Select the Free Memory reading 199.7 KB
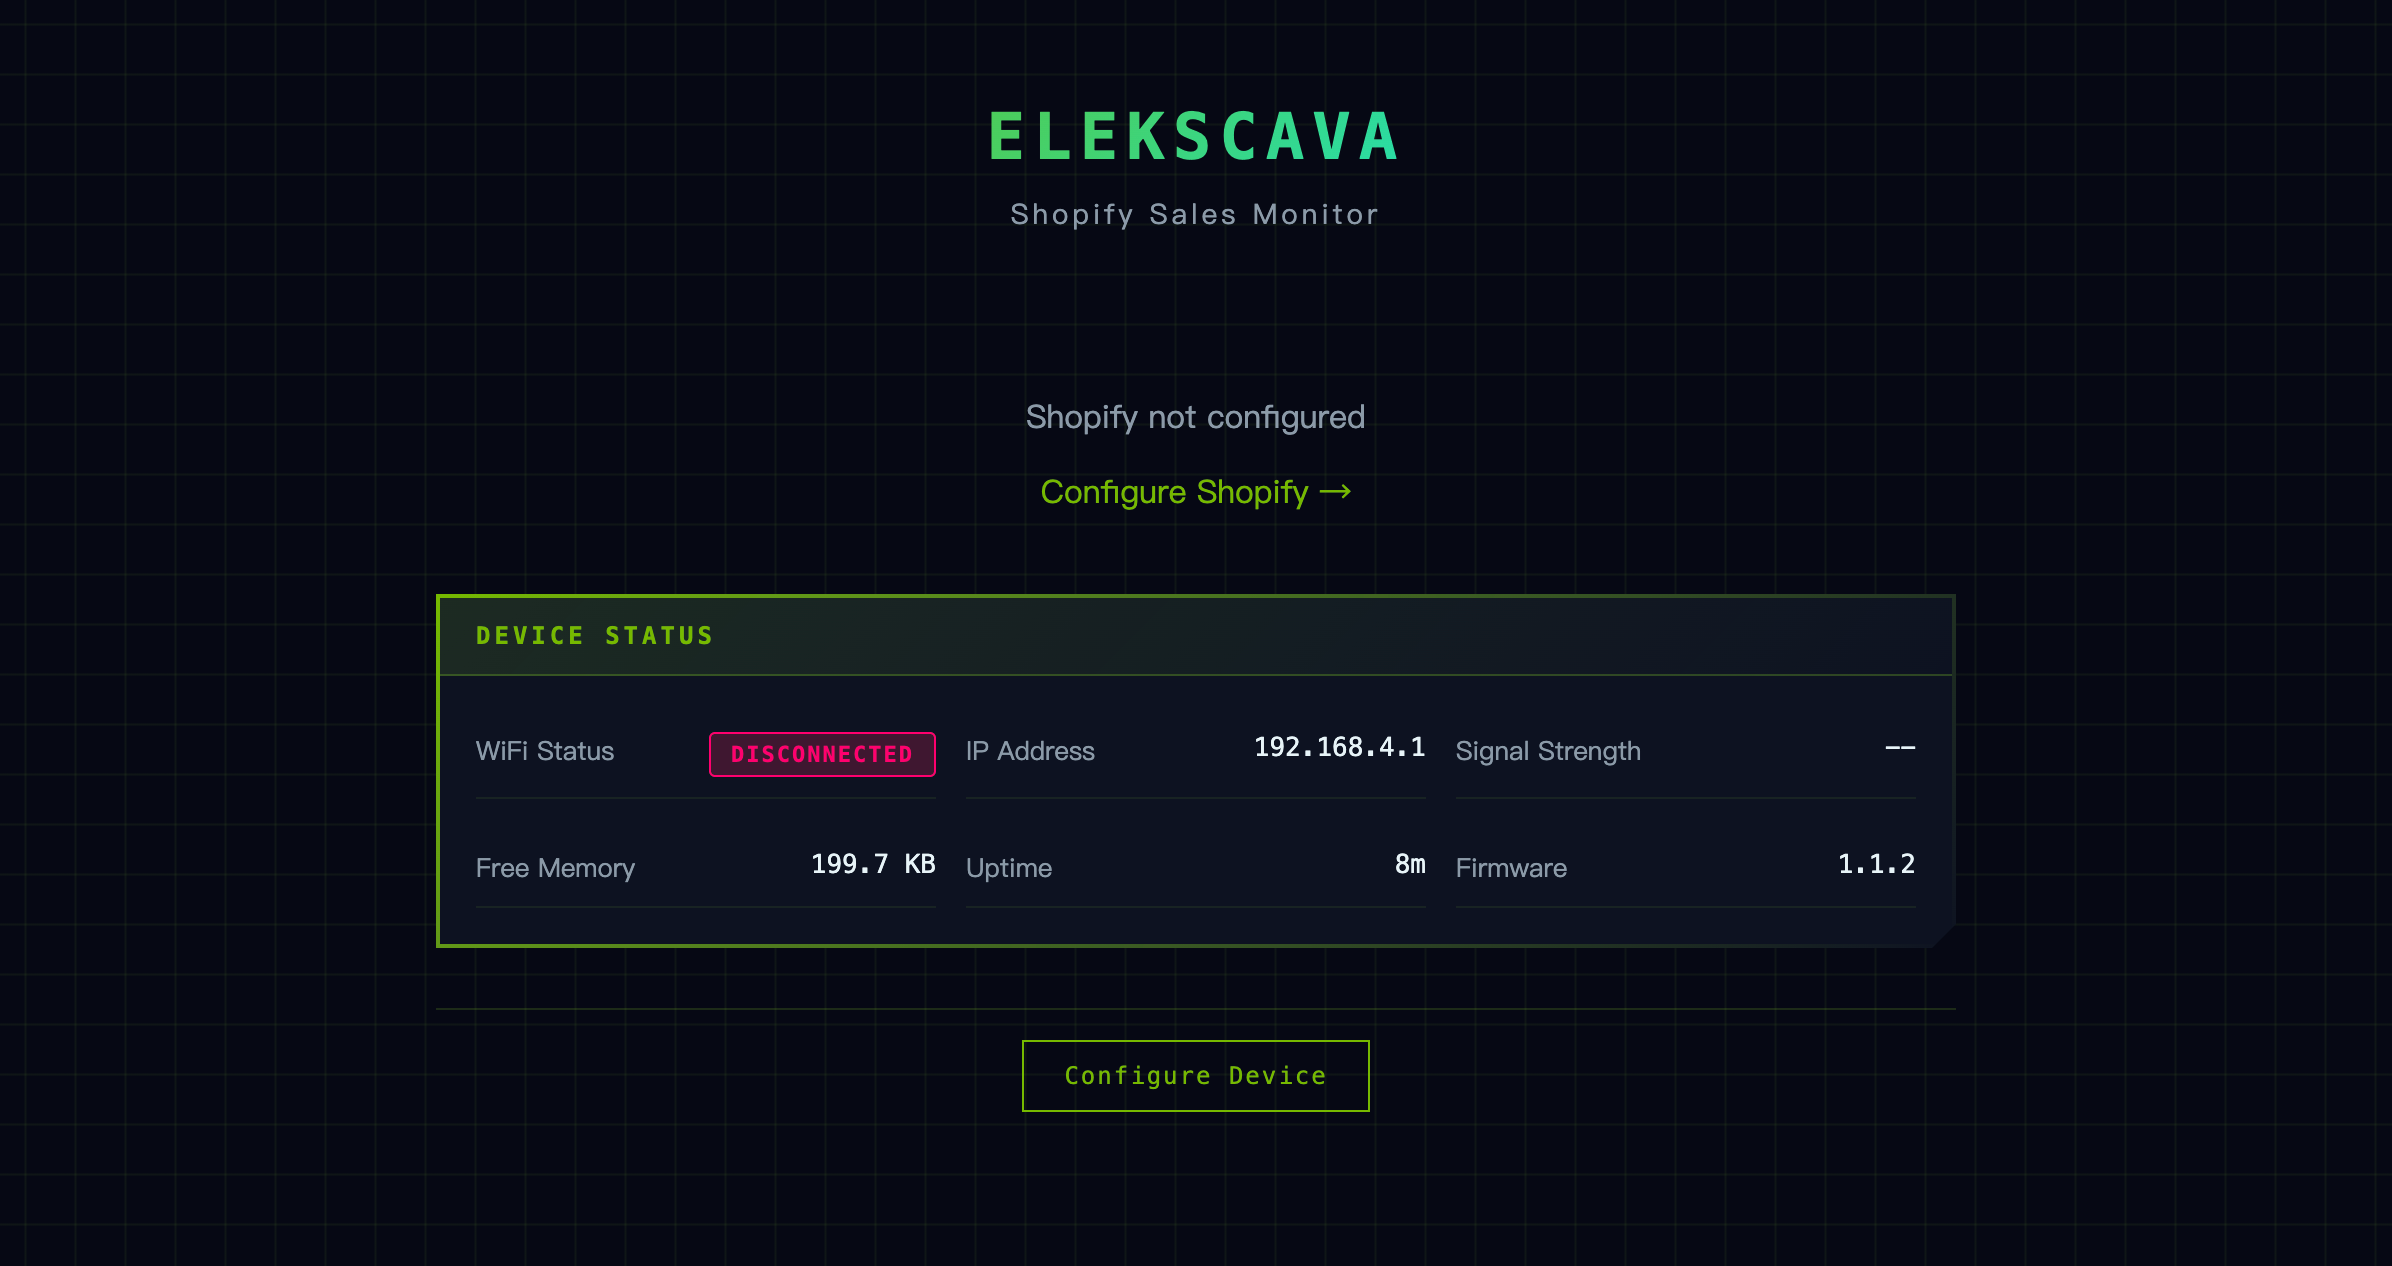Image resolution: width=2392 pixels, height=1266 pixels. 872,864
